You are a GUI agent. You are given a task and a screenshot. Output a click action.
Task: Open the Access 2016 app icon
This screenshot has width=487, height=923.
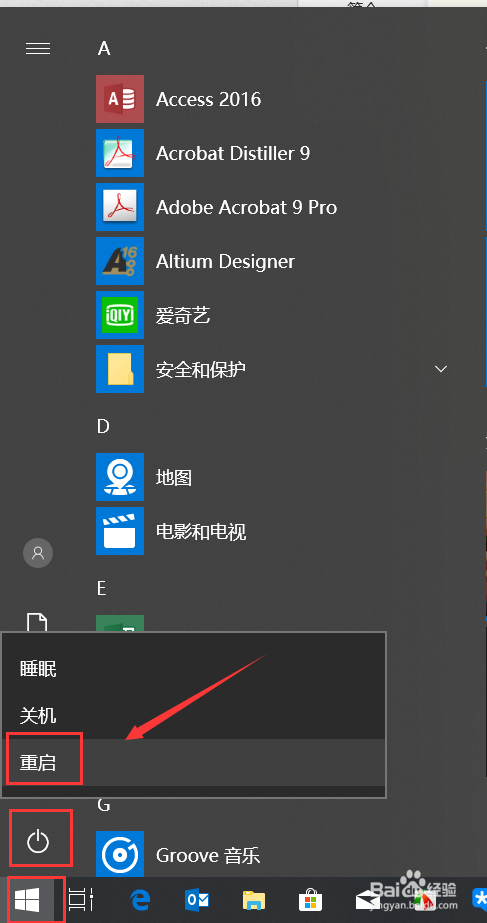tap(120, 99)
